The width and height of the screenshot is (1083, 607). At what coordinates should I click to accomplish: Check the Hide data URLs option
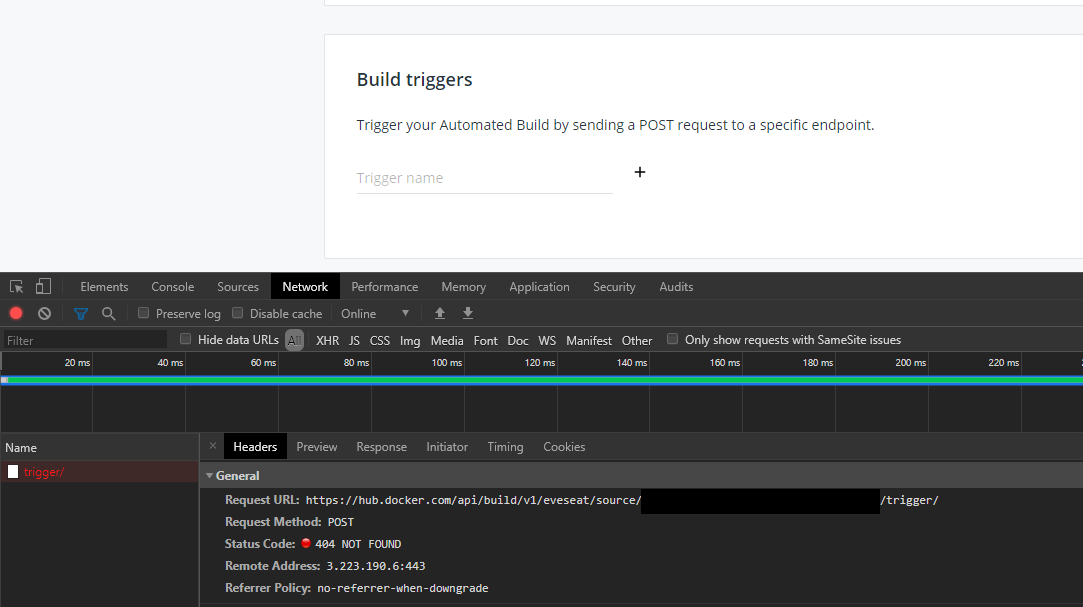[185, 339]
